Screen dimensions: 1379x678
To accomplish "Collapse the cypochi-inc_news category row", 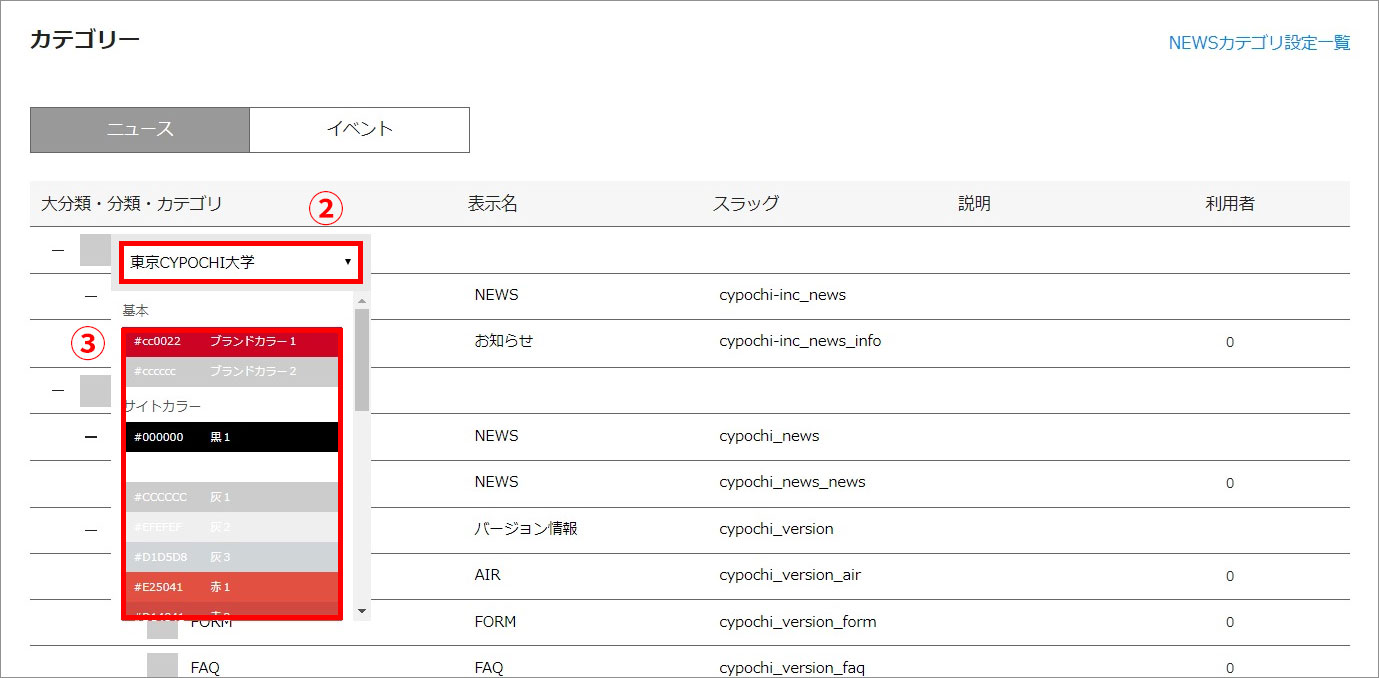I will (91, 296).
